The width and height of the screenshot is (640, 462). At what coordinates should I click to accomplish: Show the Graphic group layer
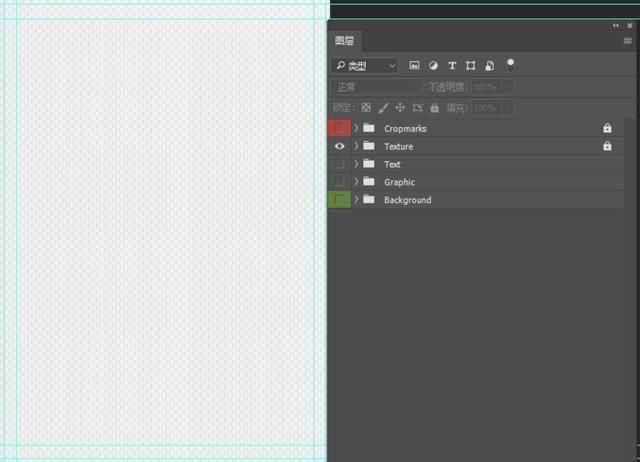point(339,182)
